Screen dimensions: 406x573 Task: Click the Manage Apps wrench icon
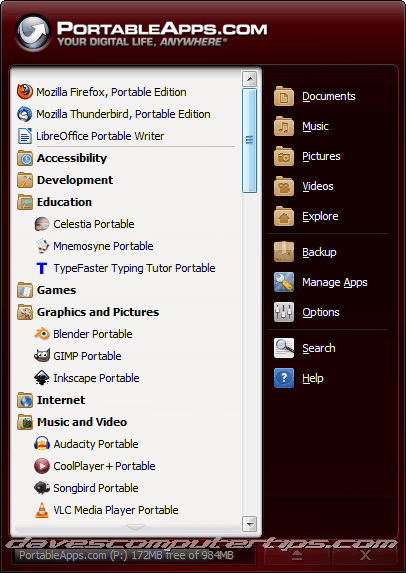click(284, 282)
